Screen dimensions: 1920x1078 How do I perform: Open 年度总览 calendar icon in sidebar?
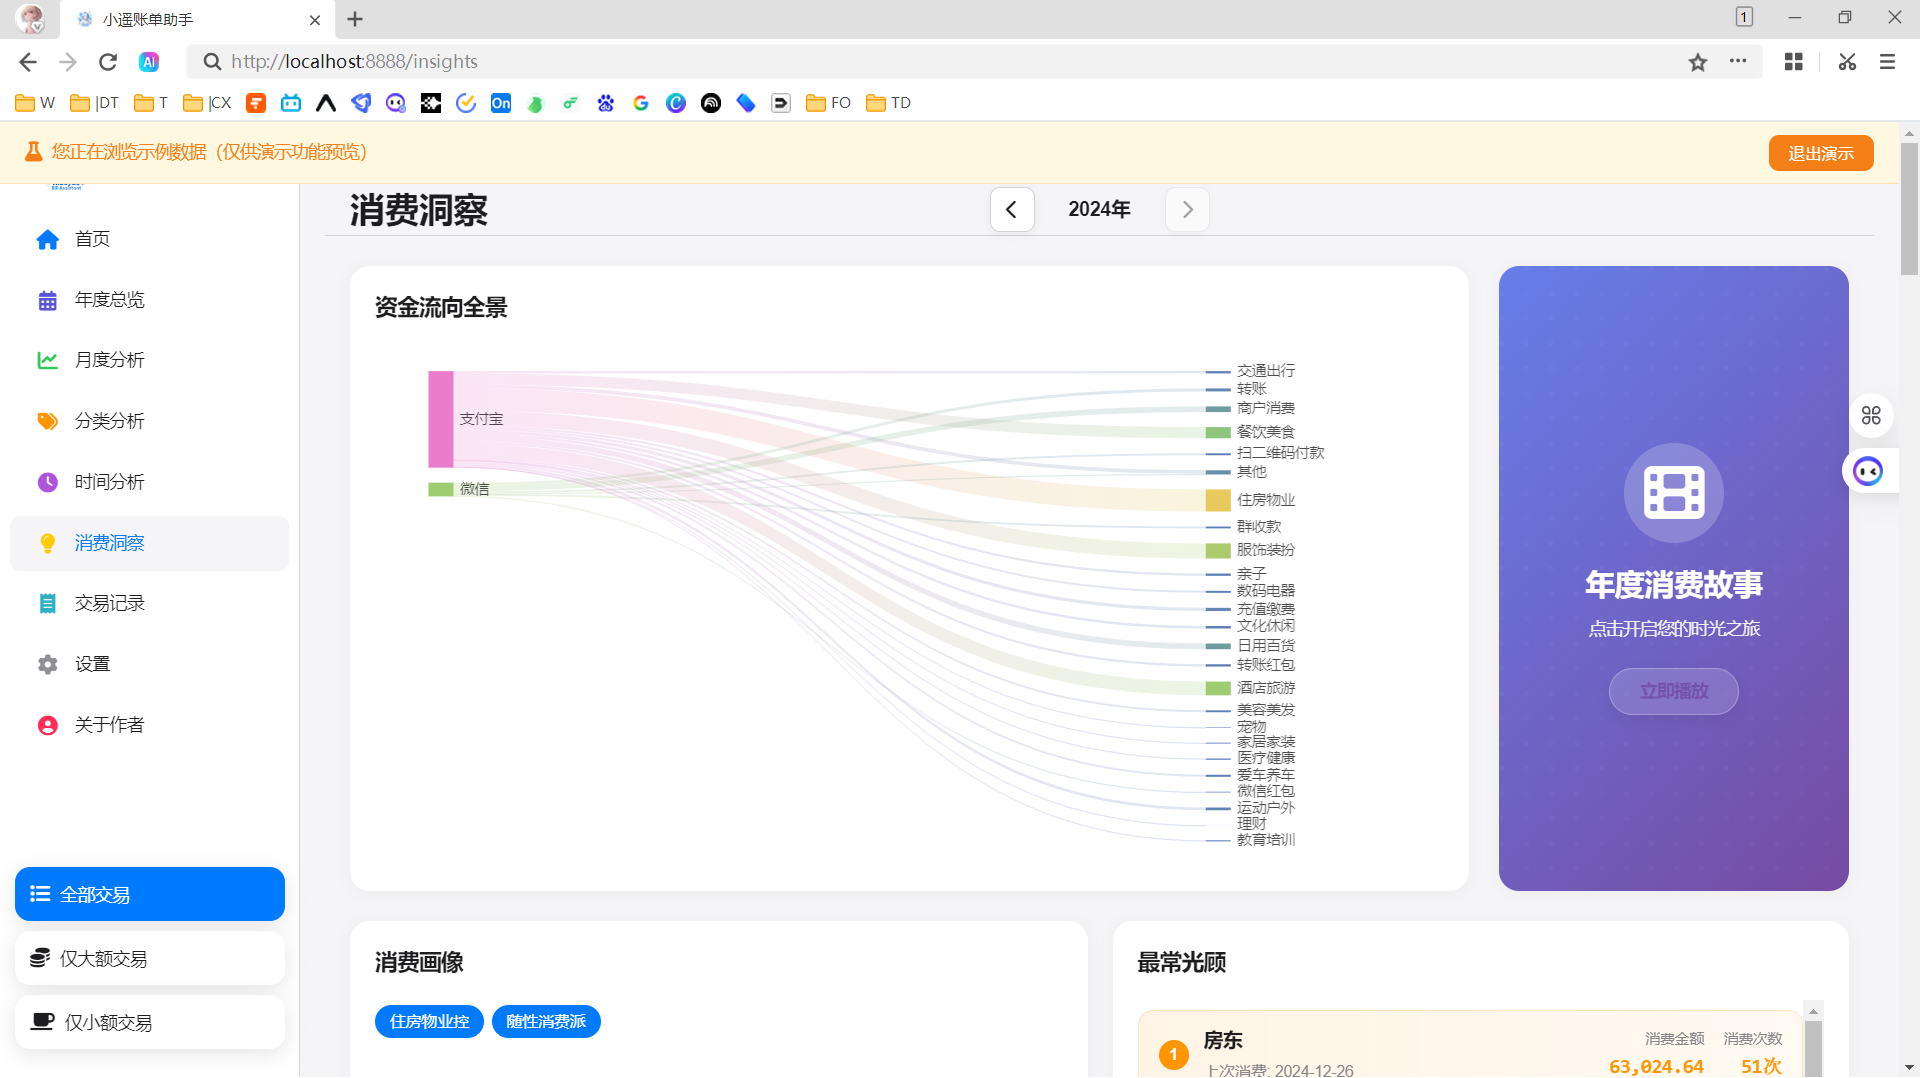47,301
